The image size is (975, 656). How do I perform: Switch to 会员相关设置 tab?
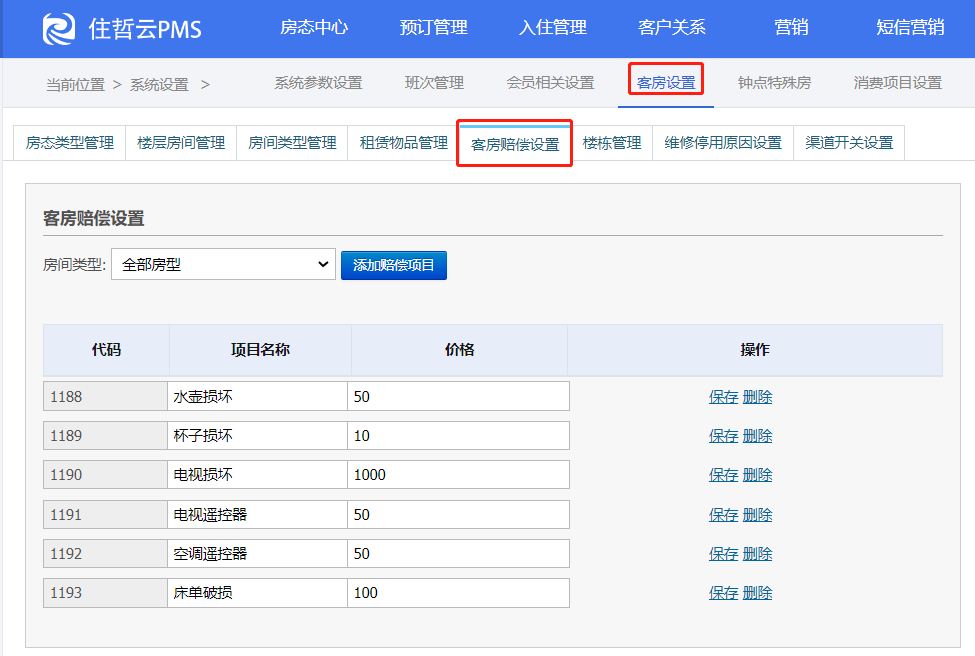[x=550, y=83]
